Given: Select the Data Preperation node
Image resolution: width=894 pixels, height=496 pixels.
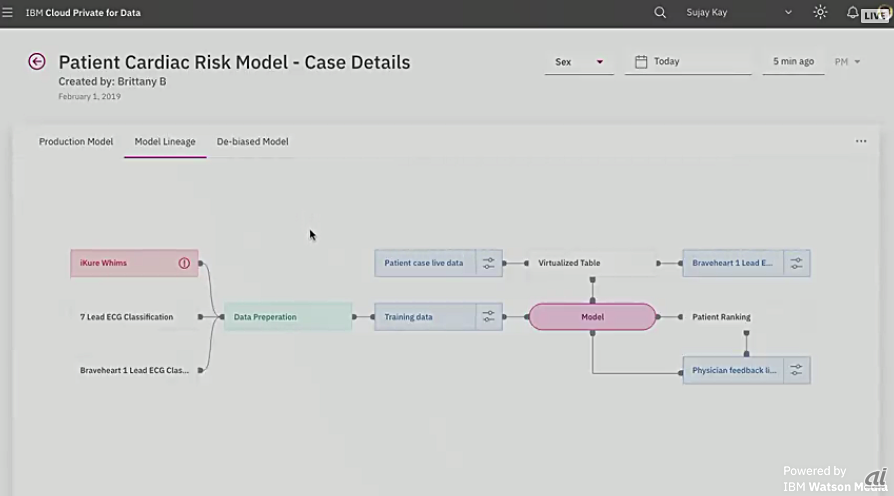Looking at the screenshot, I should [287, 317].
